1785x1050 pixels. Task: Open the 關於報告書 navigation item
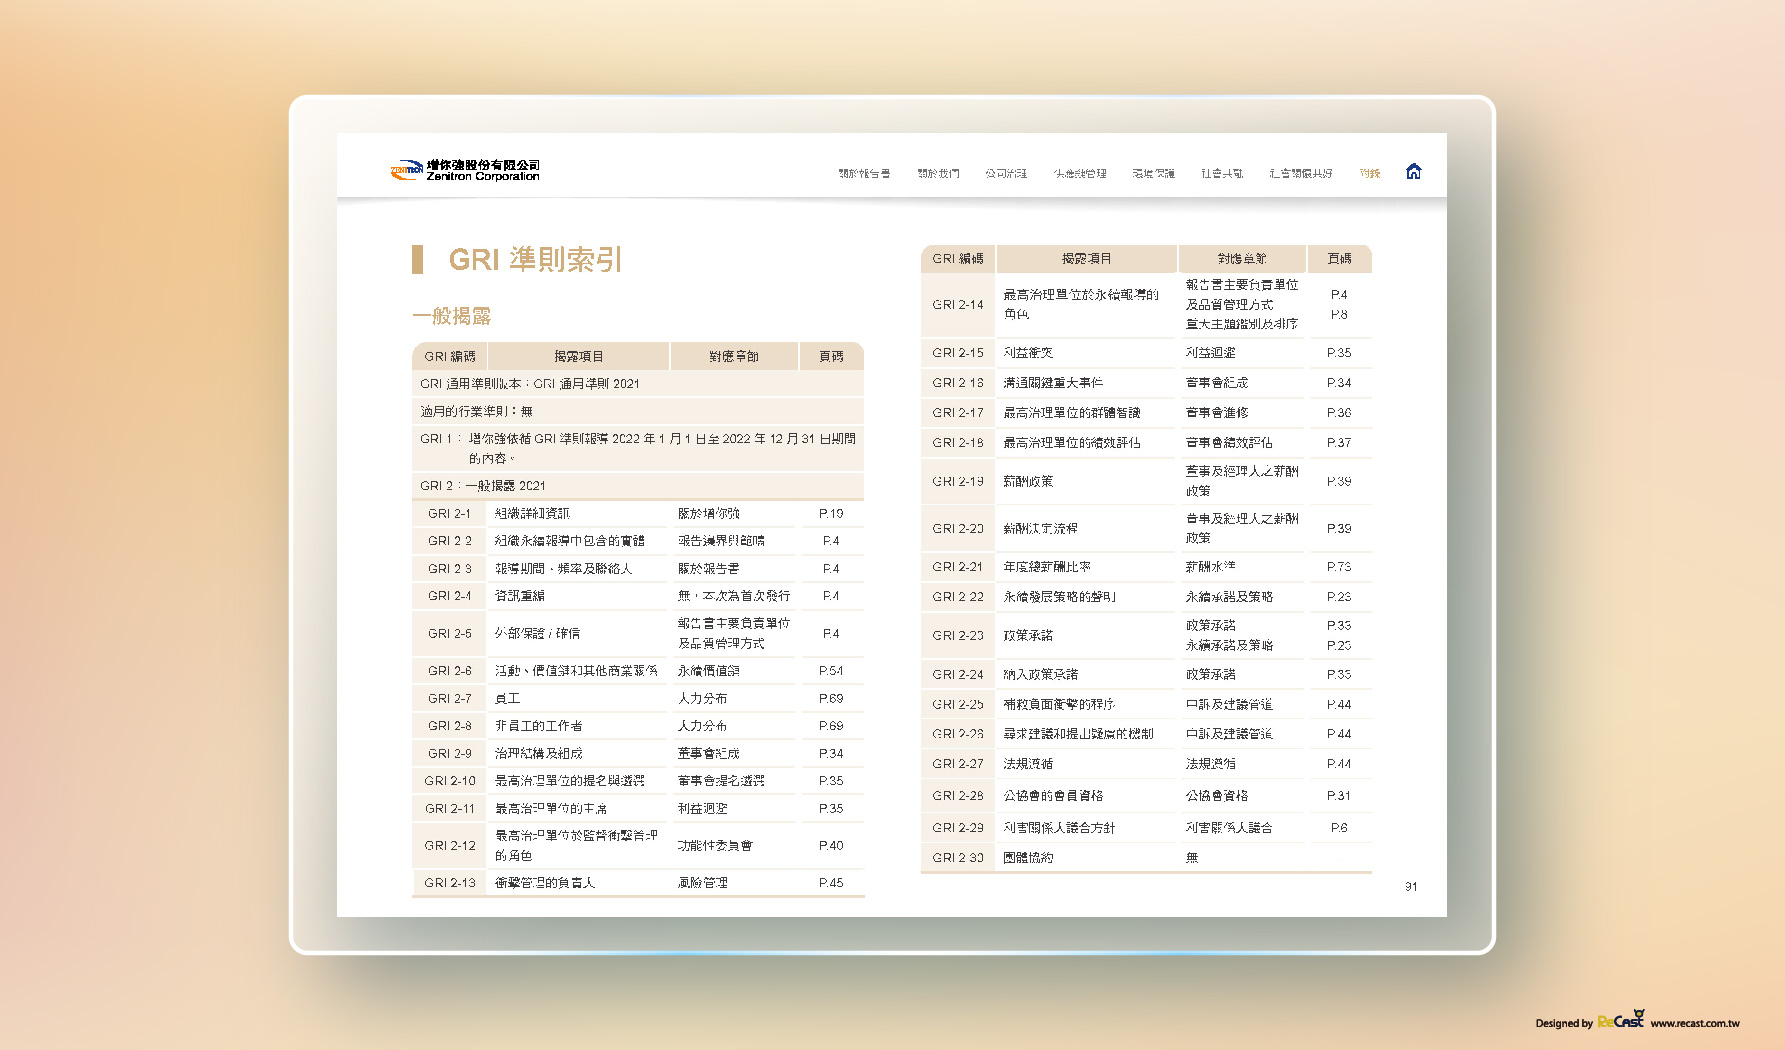coord(864,173)
